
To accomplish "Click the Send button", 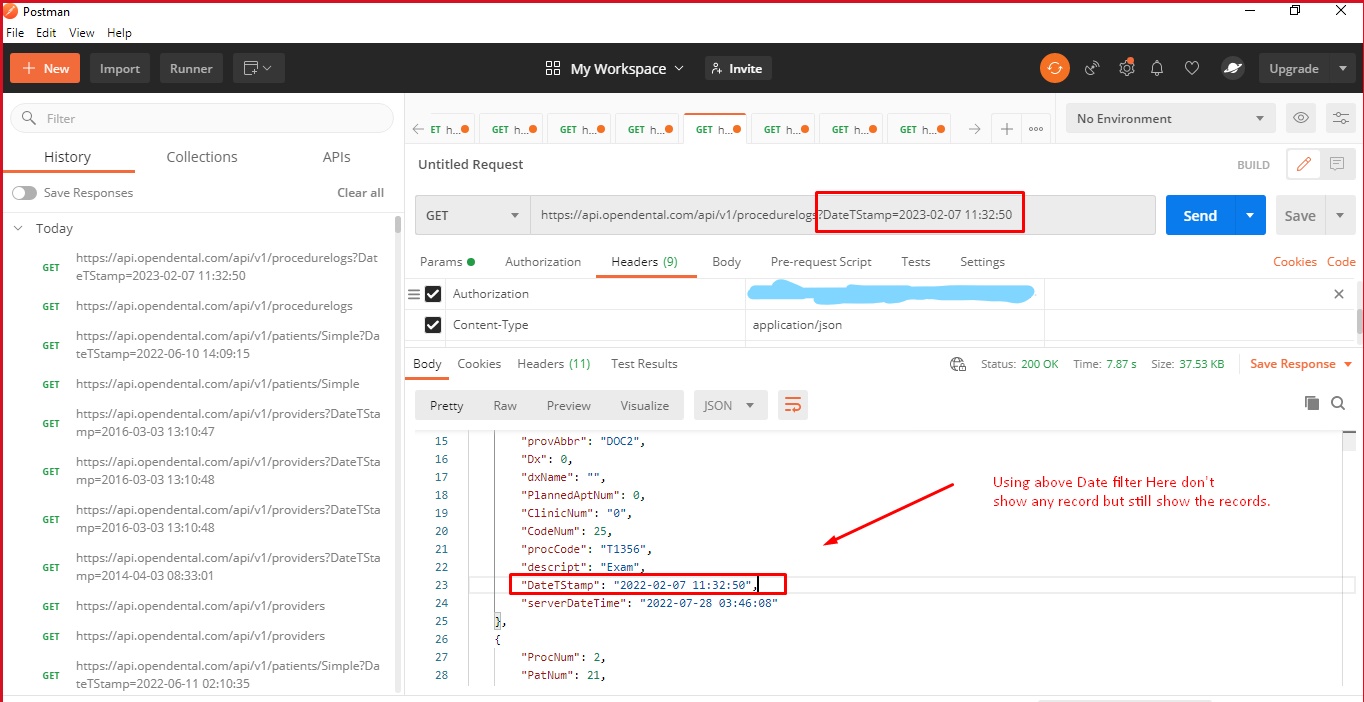I will [1200, 215].
